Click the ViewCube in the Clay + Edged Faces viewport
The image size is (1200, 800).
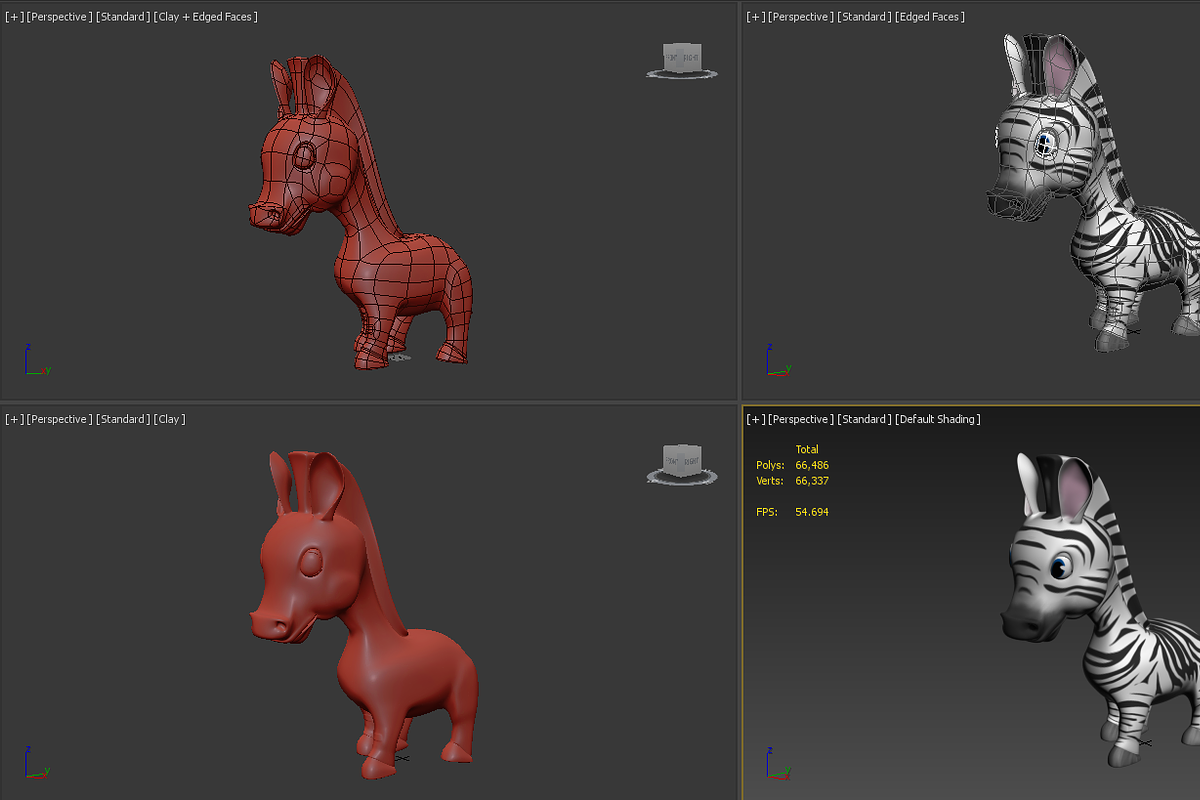click(x=684, y=58)
